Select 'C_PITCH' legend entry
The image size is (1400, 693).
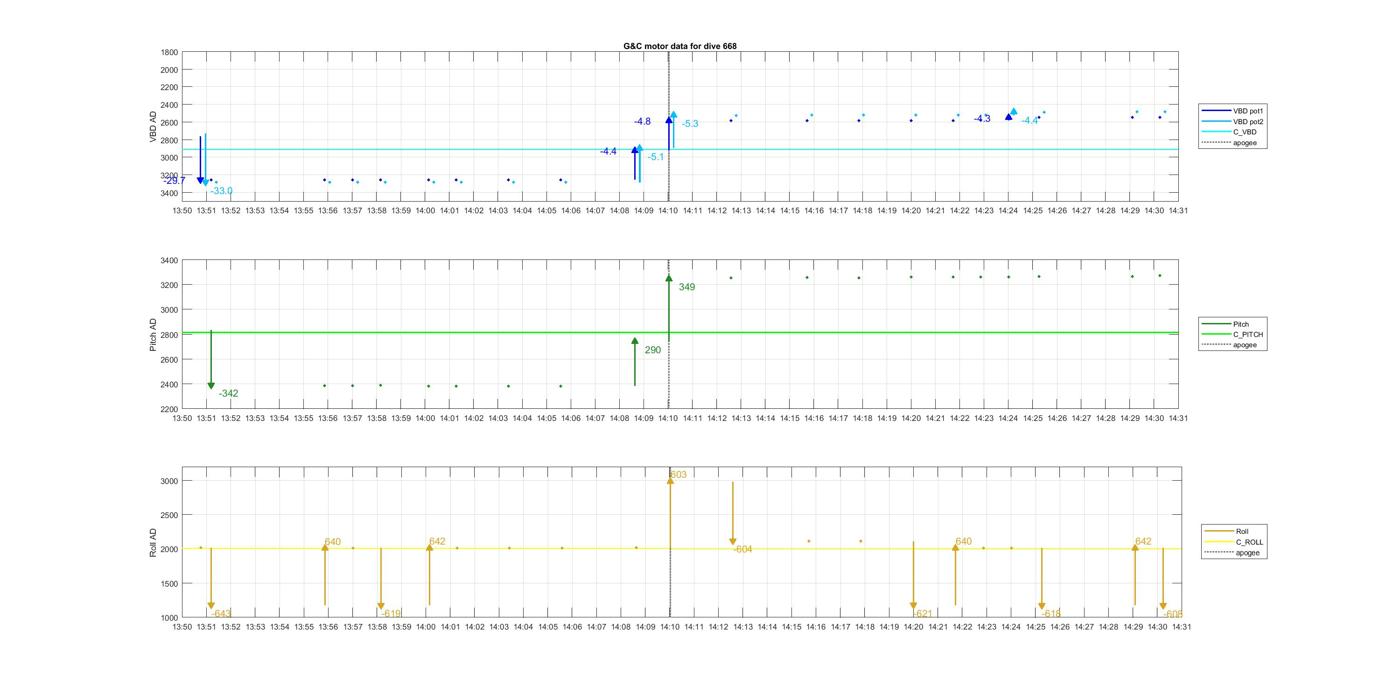click(x=1248, y=334)
